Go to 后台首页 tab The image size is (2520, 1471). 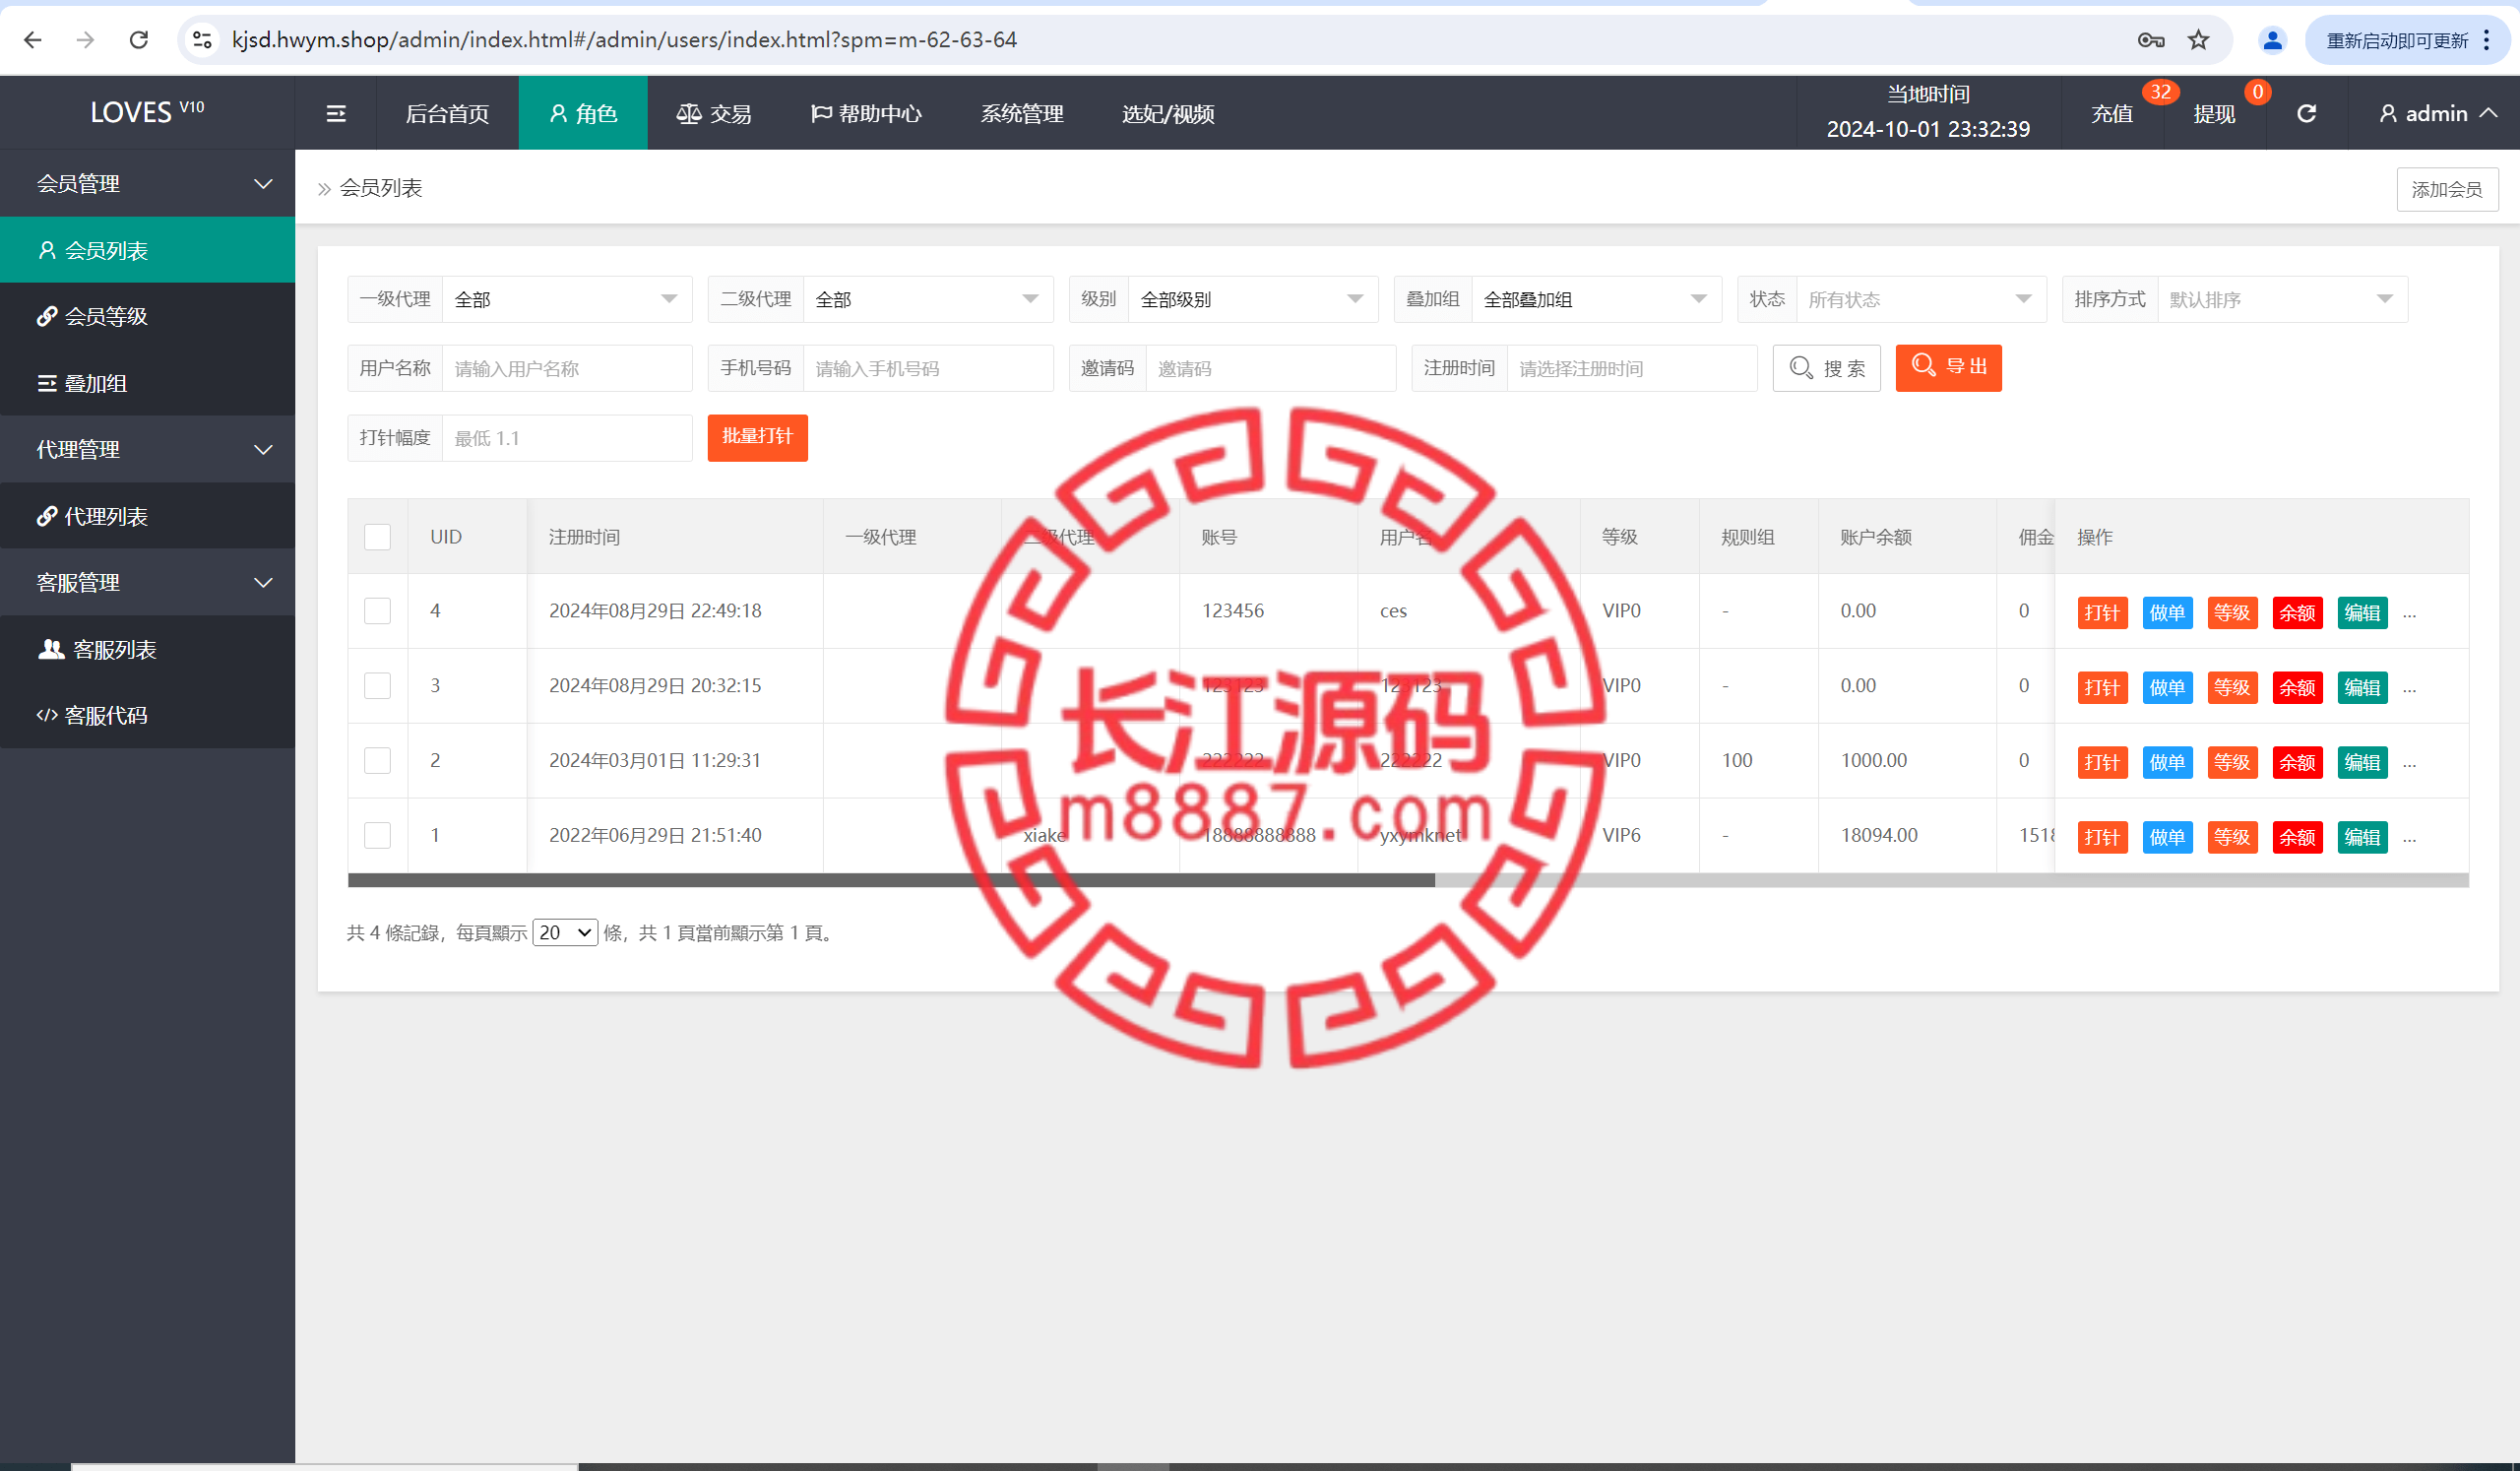[447, 114]
